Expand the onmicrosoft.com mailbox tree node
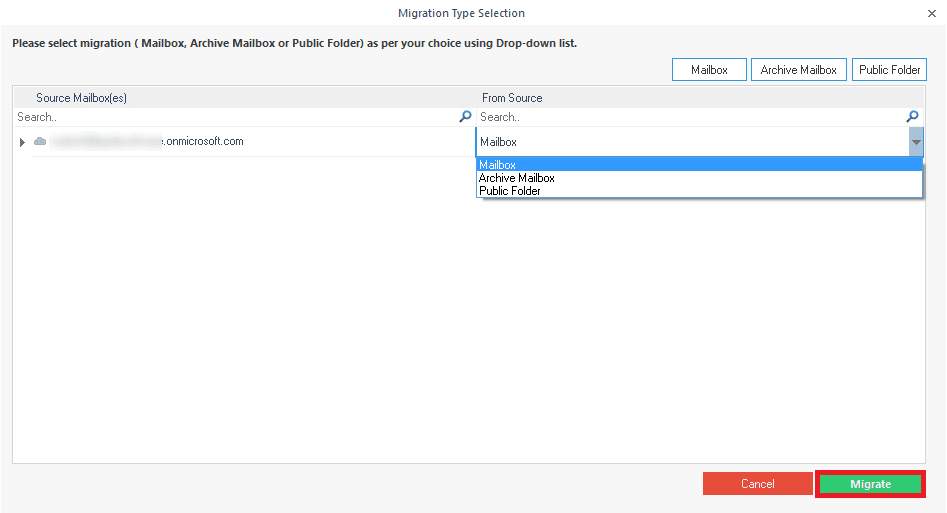 coord(22,143)
